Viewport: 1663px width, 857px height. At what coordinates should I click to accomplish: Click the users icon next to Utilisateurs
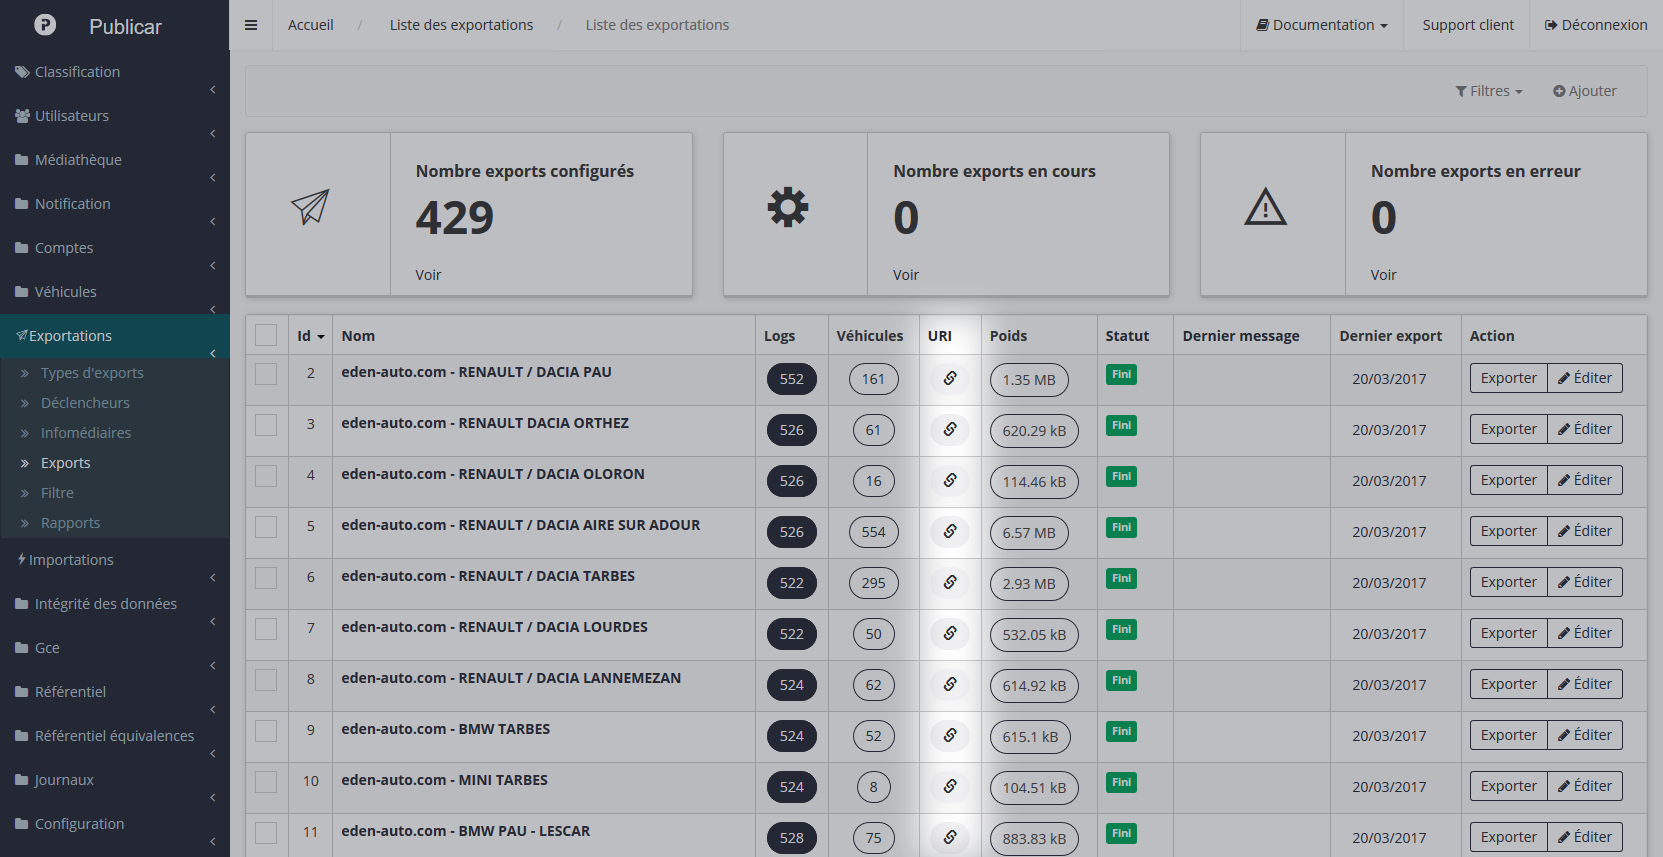[22, 116]
